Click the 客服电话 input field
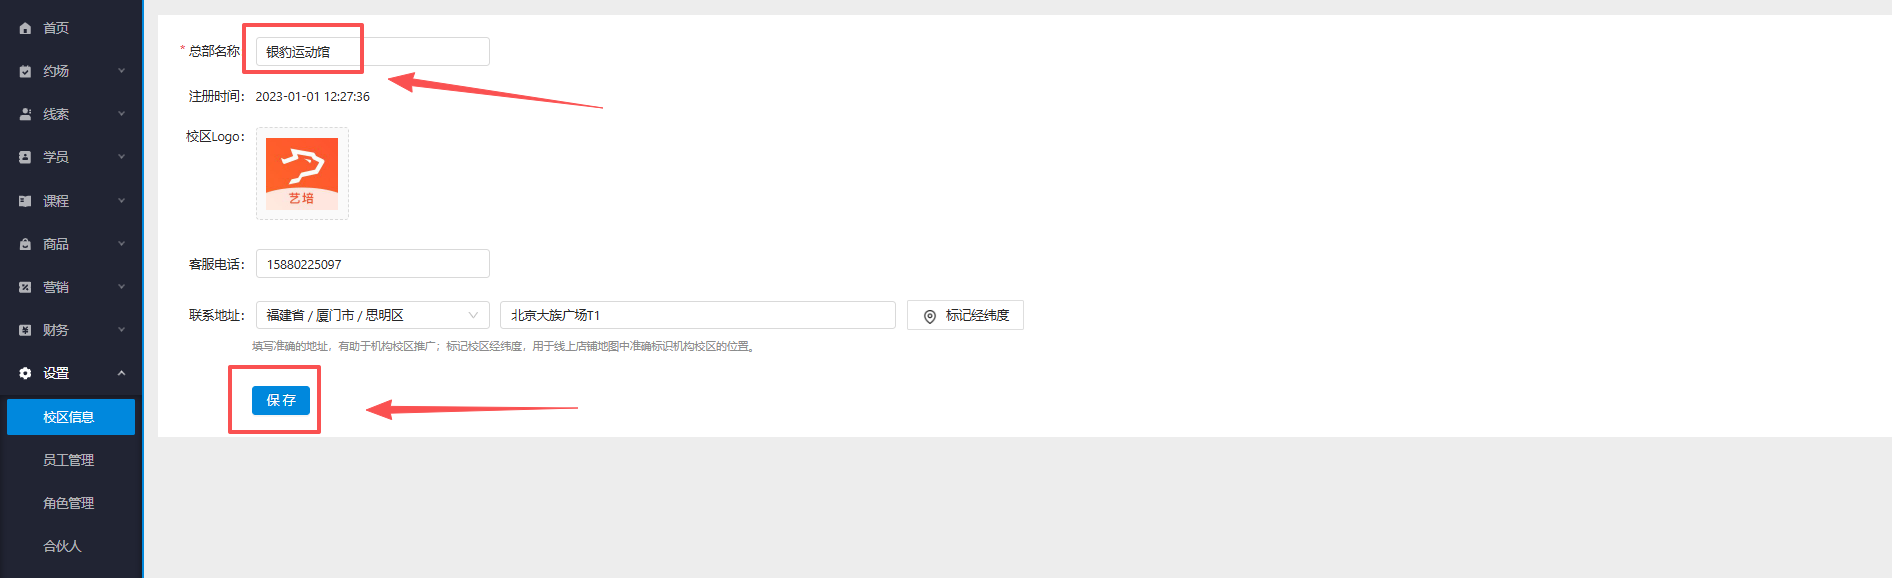 [373, 264]
